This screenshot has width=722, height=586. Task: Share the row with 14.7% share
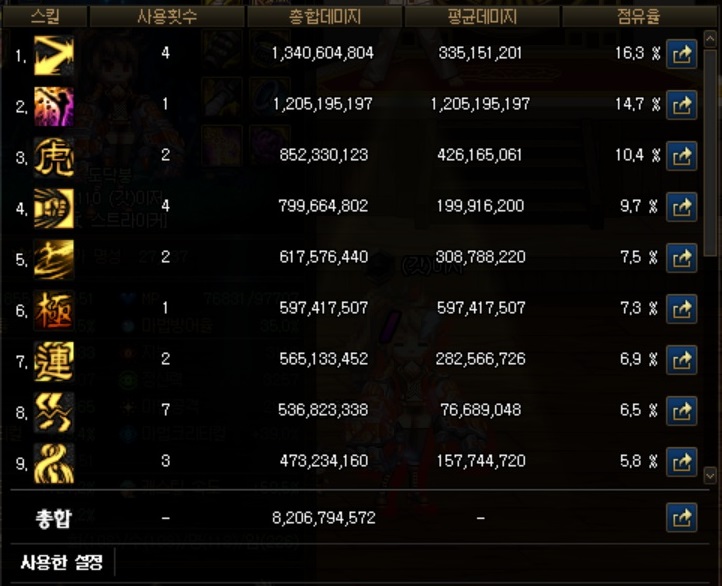pos(681,105)
